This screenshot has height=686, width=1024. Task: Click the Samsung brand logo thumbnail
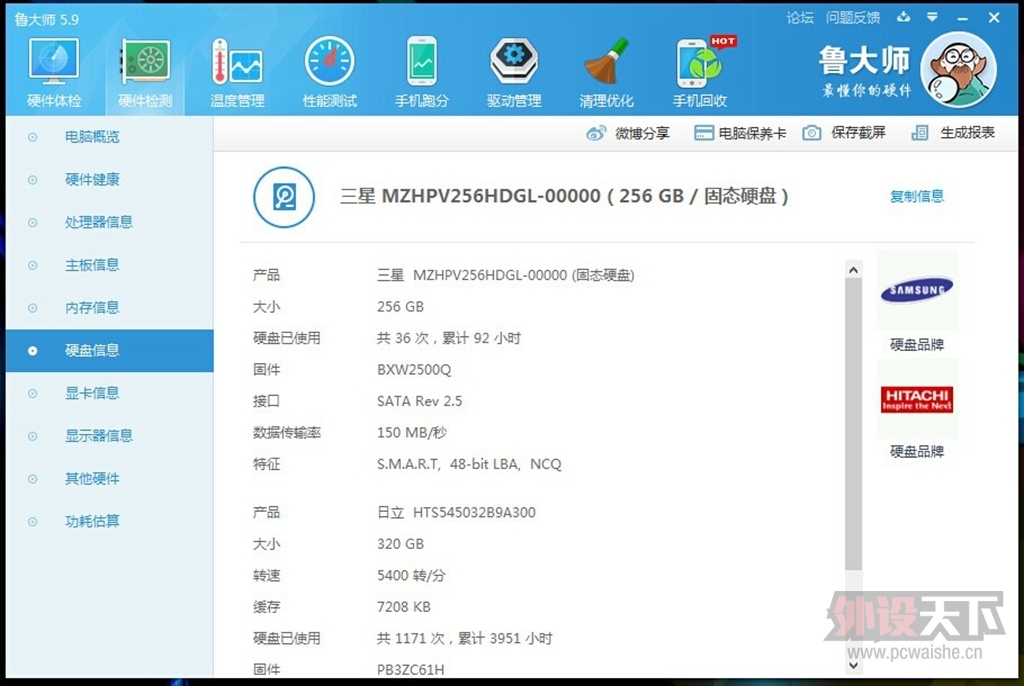click(x=916, y=291)
